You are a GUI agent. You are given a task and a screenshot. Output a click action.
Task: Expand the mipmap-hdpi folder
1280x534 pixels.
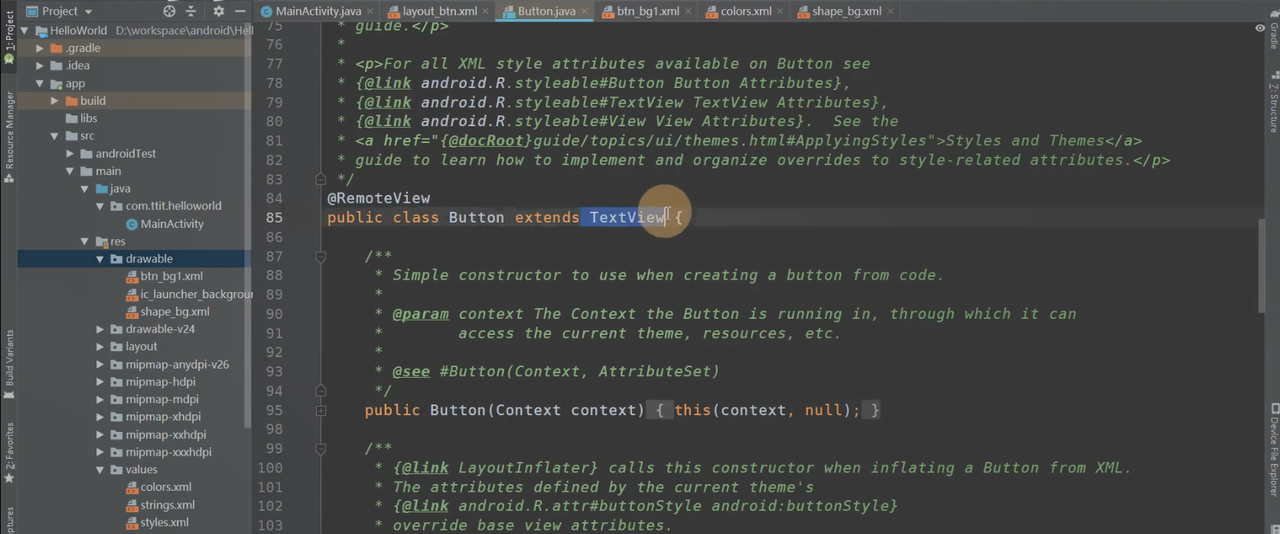click(100, 382)
